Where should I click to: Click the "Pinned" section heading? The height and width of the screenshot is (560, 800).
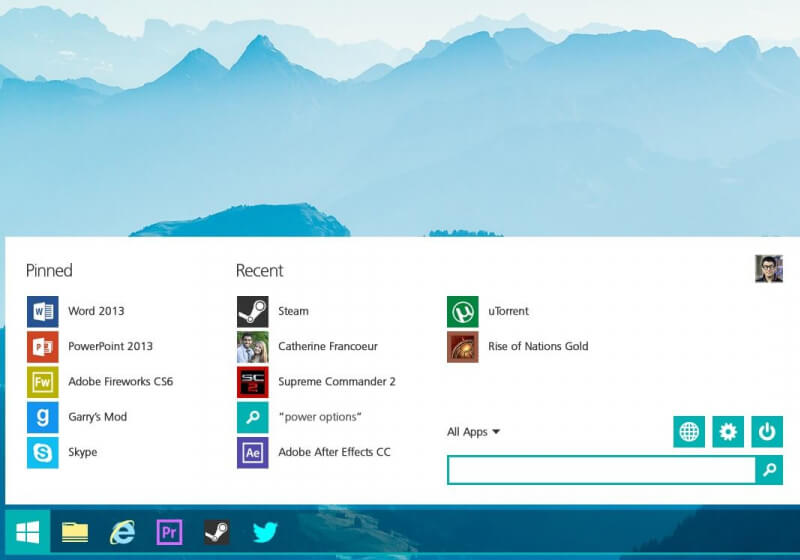[49, 270]
